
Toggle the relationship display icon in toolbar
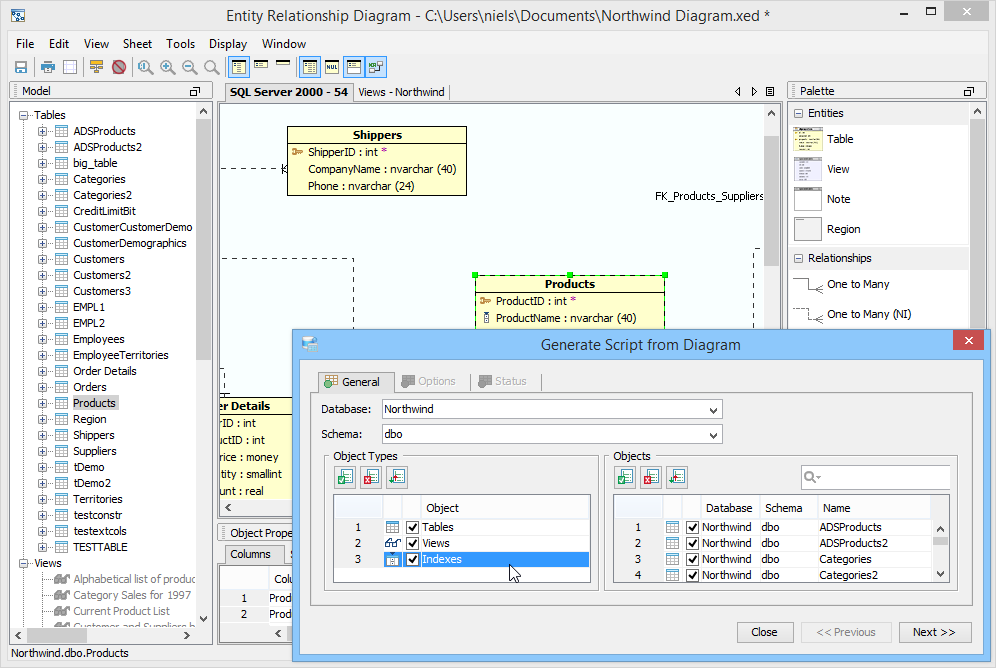pyautogui.click(x=376, y=67)
